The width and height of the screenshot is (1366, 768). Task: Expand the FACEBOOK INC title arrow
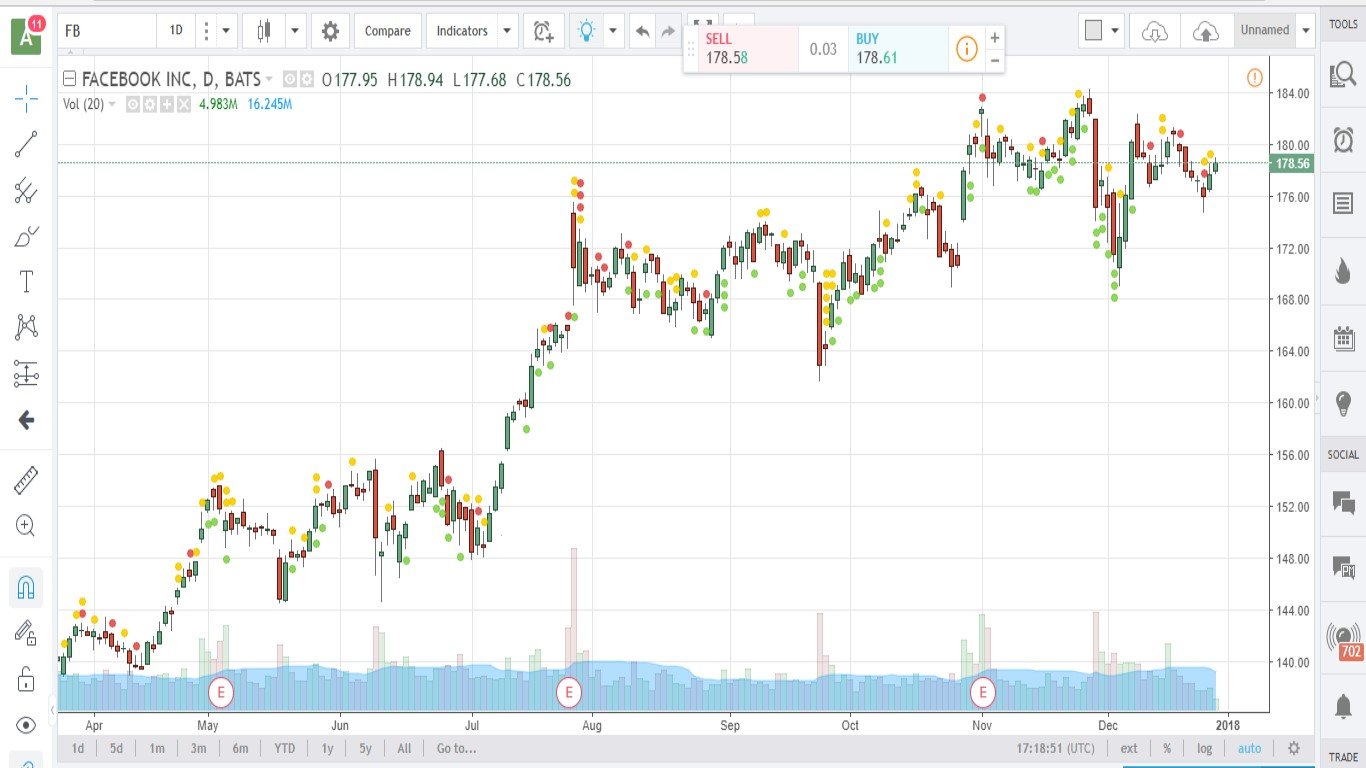[270, 79]
